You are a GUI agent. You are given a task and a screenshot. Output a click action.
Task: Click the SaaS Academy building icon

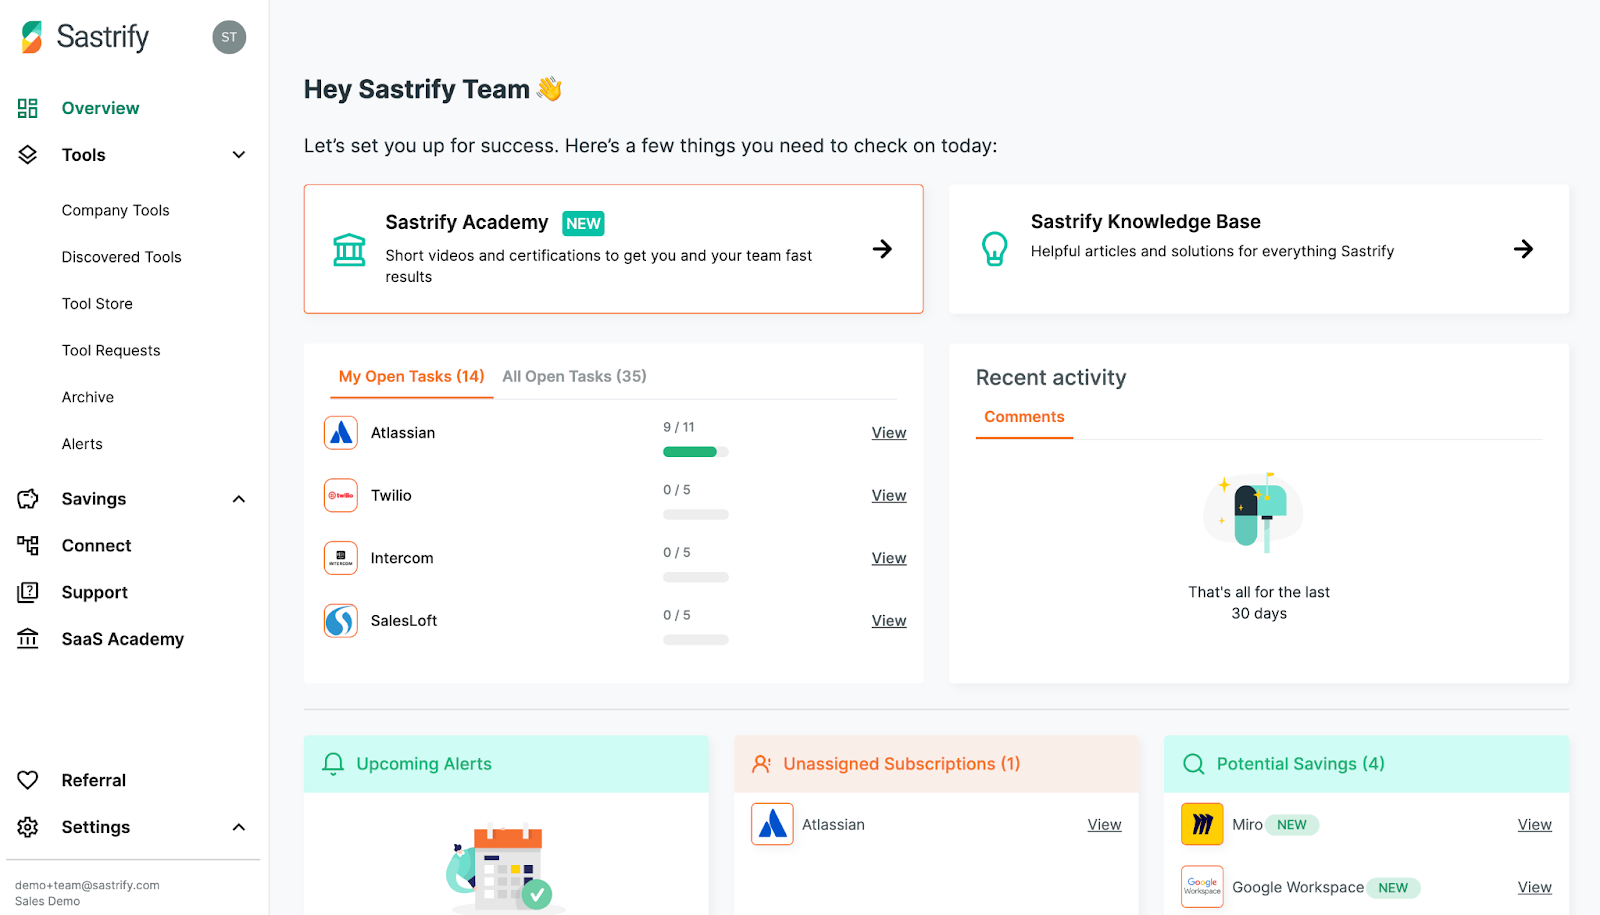coord(28,639)
